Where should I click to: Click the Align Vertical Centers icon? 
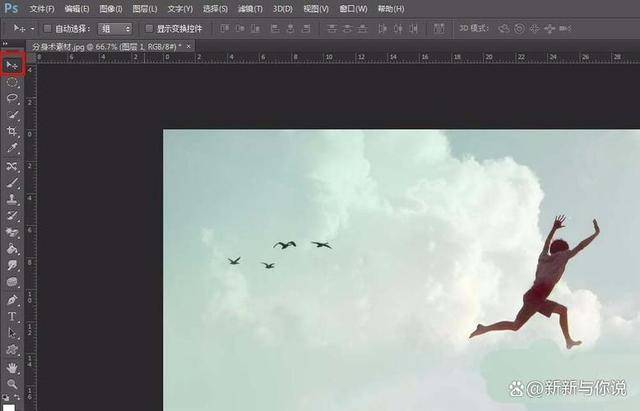click(240, 29)
